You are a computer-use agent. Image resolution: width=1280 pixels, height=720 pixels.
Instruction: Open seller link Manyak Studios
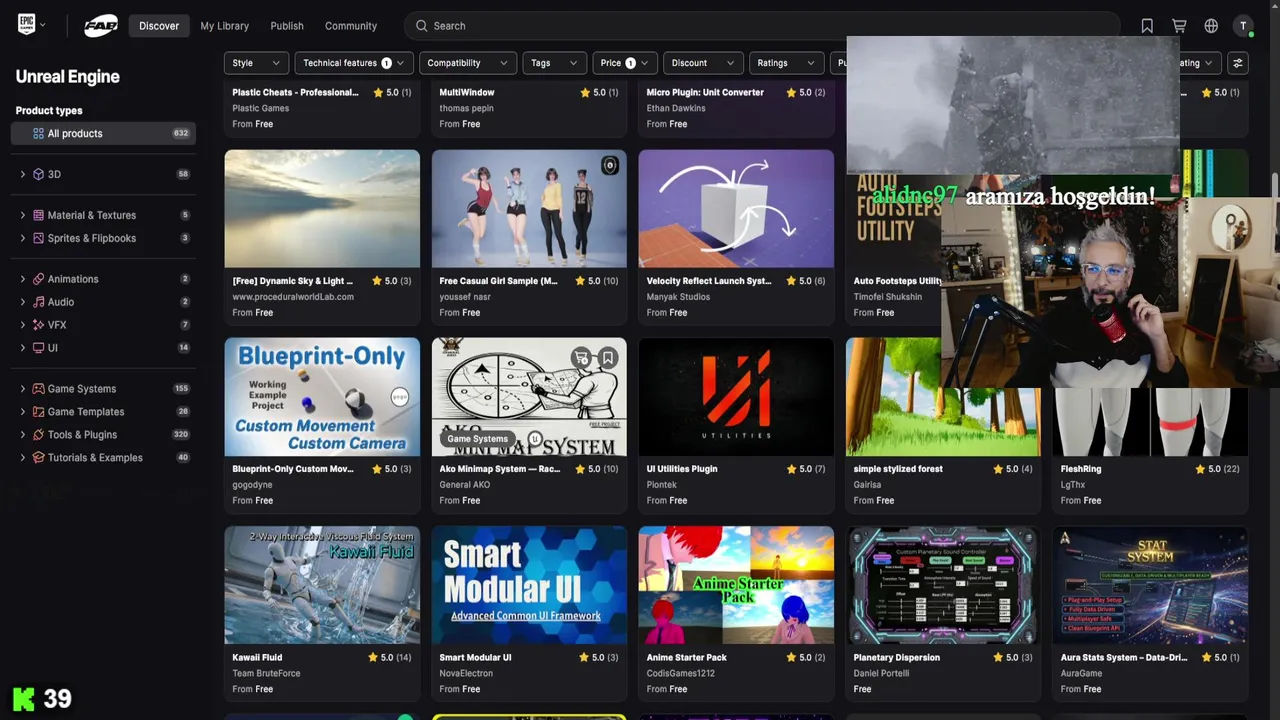pyautogui.click(x=678, y=297)
